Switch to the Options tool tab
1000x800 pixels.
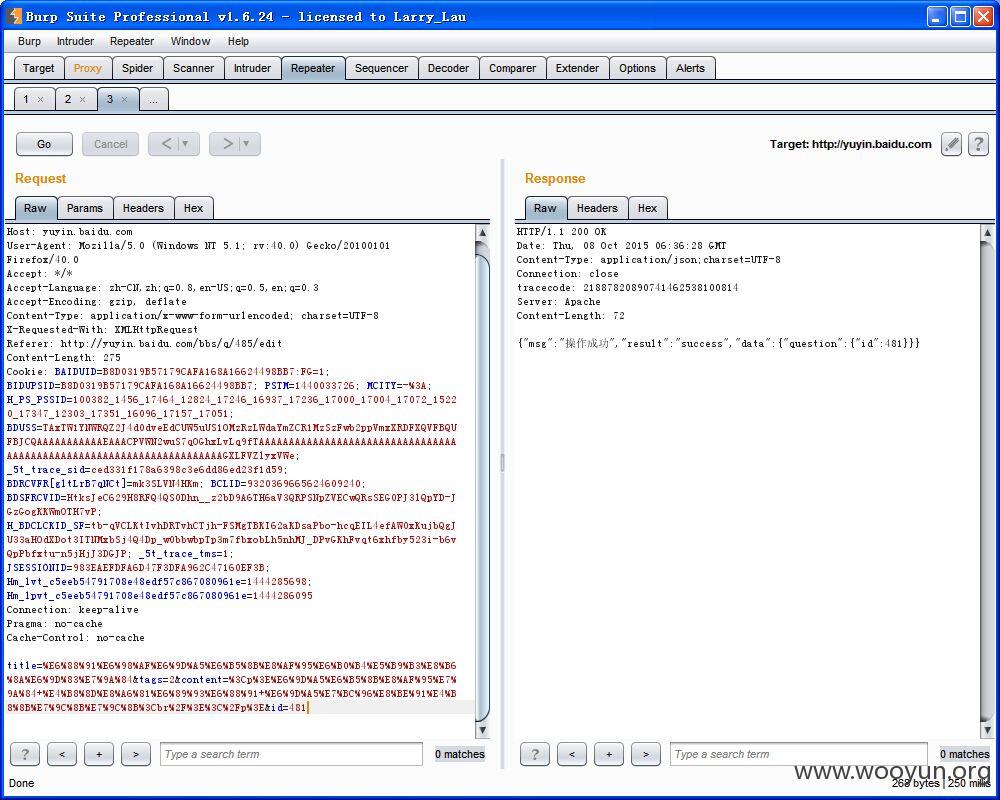coord(637,68)
